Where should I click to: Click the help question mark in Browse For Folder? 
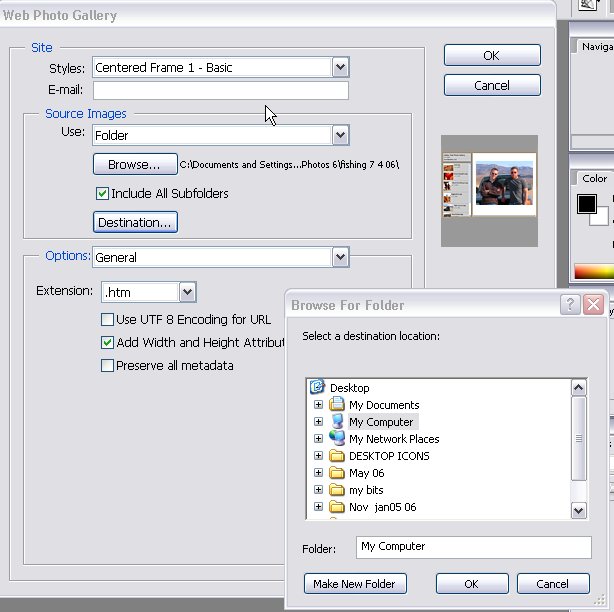(x=570, y=305)
